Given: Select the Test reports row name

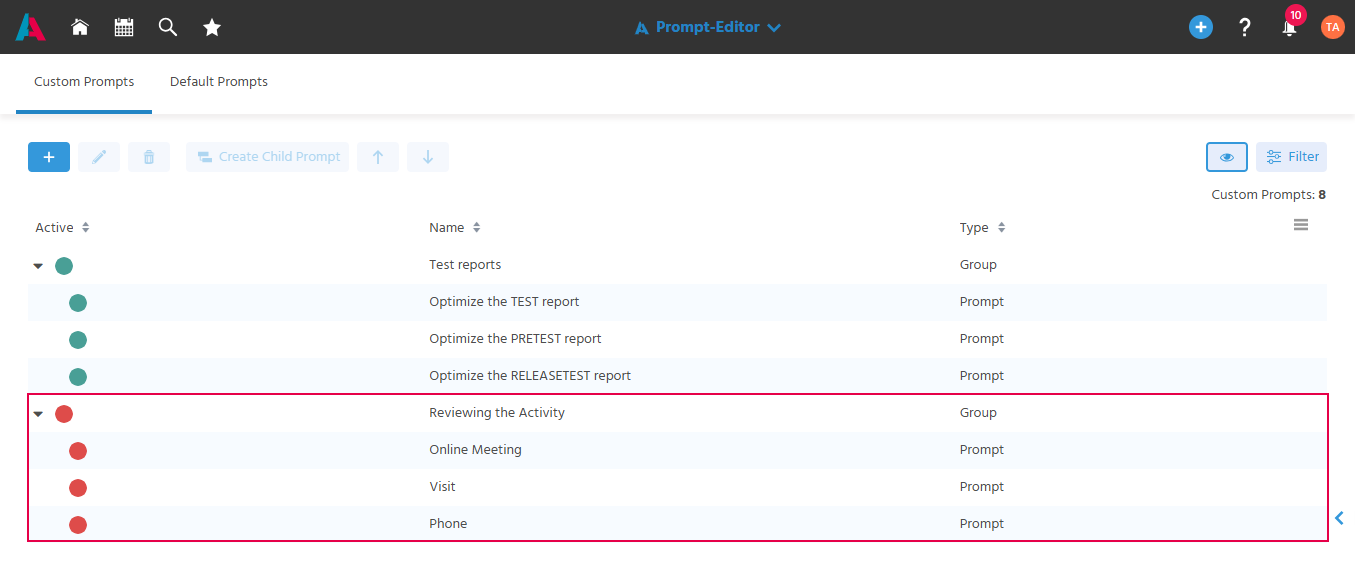Looking at the screenshot, I should (465, 265).
